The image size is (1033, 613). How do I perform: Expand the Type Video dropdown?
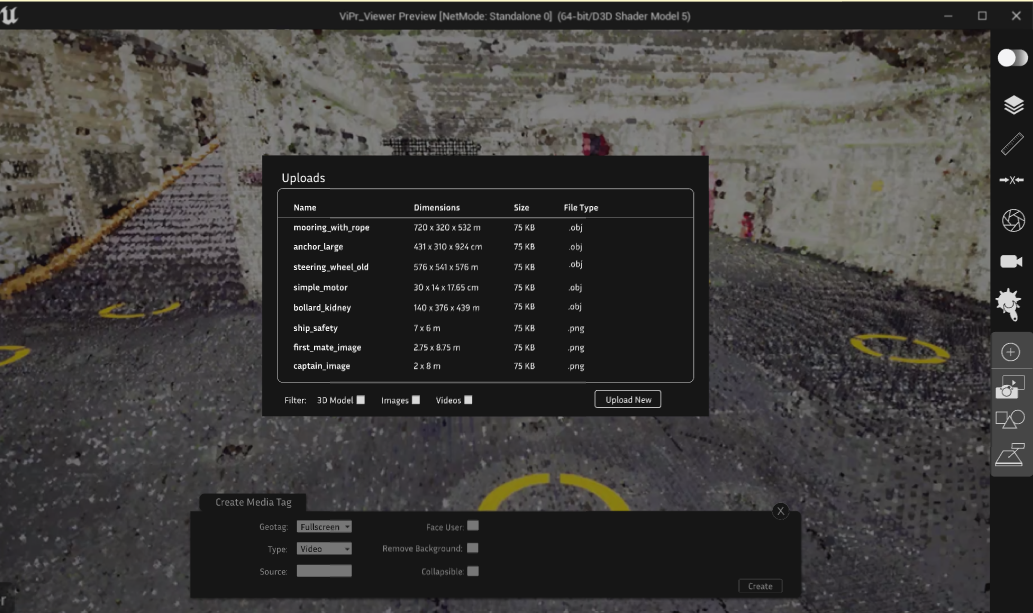pyautogui.click(x=324, y=549)
